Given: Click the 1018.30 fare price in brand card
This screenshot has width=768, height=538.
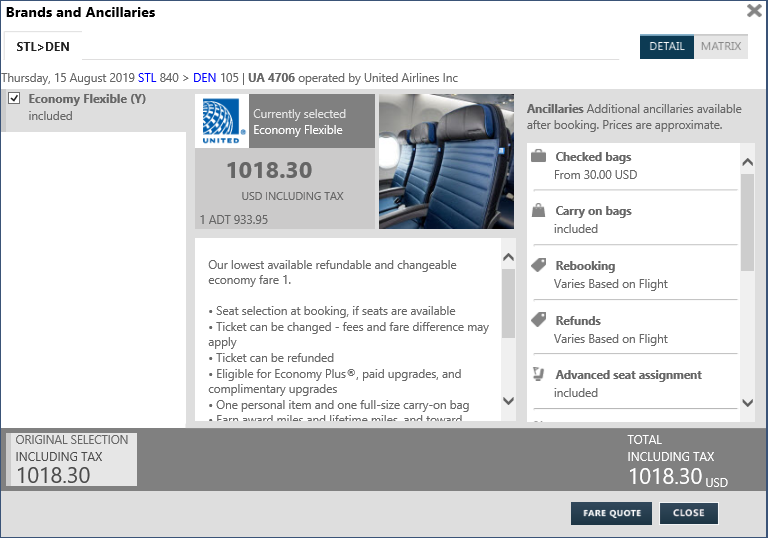Looking at the screenshot, I should (269, 171).
